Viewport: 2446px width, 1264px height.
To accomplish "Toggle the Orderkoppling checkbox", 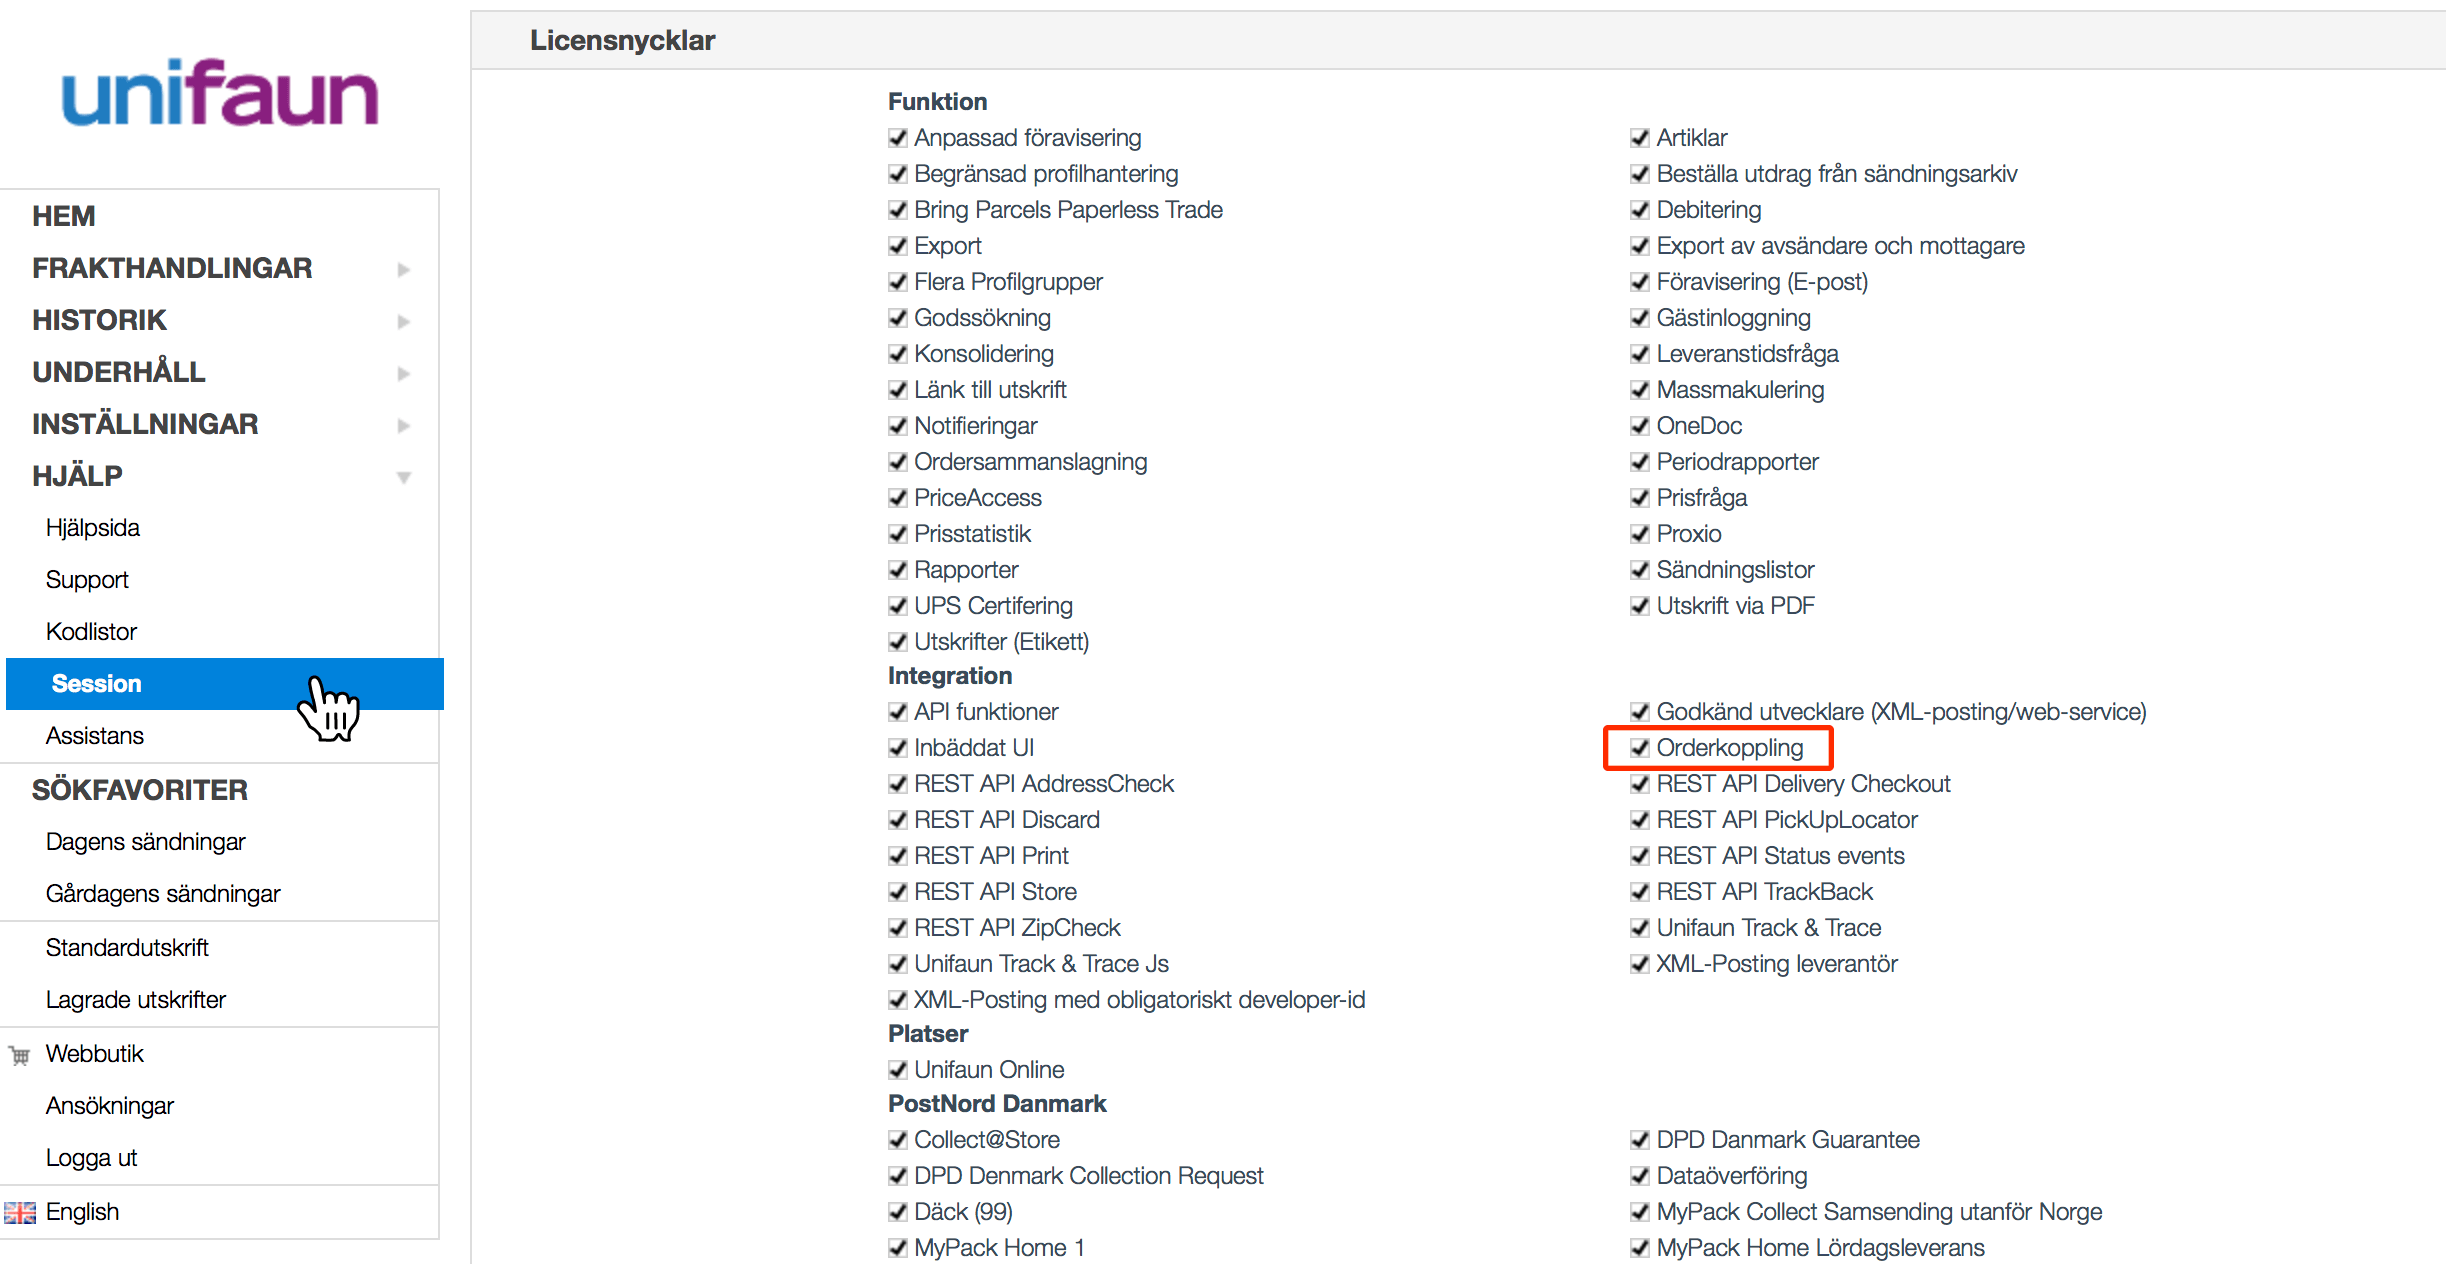I will [x=1640, y=748].
